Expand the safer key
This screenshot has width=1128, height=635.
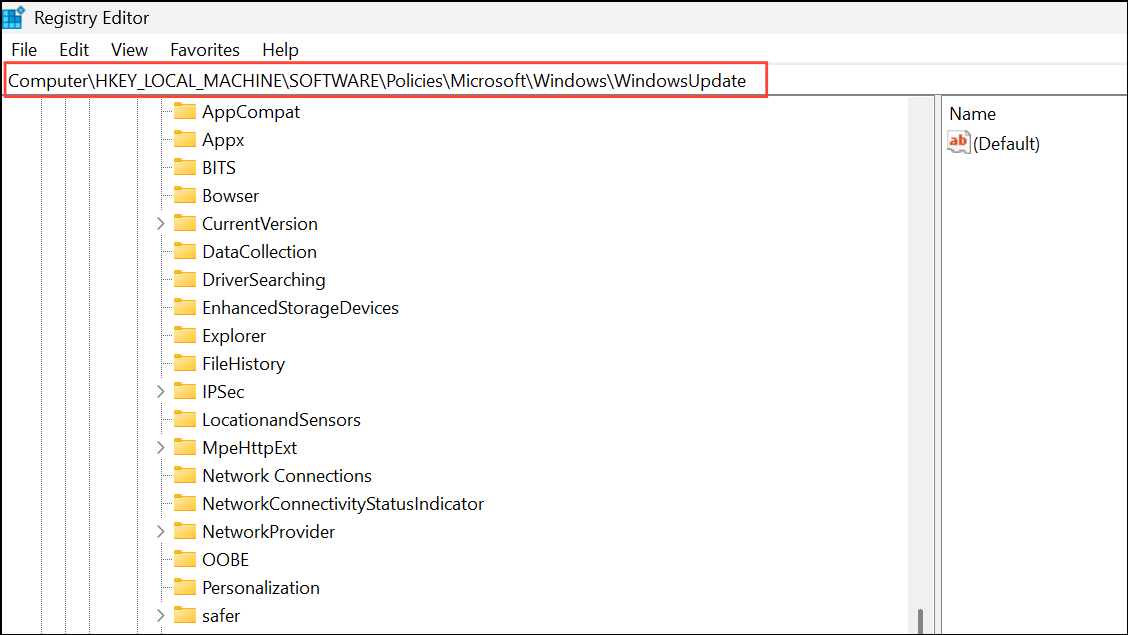pyautogui.click(x=161, y=616)
